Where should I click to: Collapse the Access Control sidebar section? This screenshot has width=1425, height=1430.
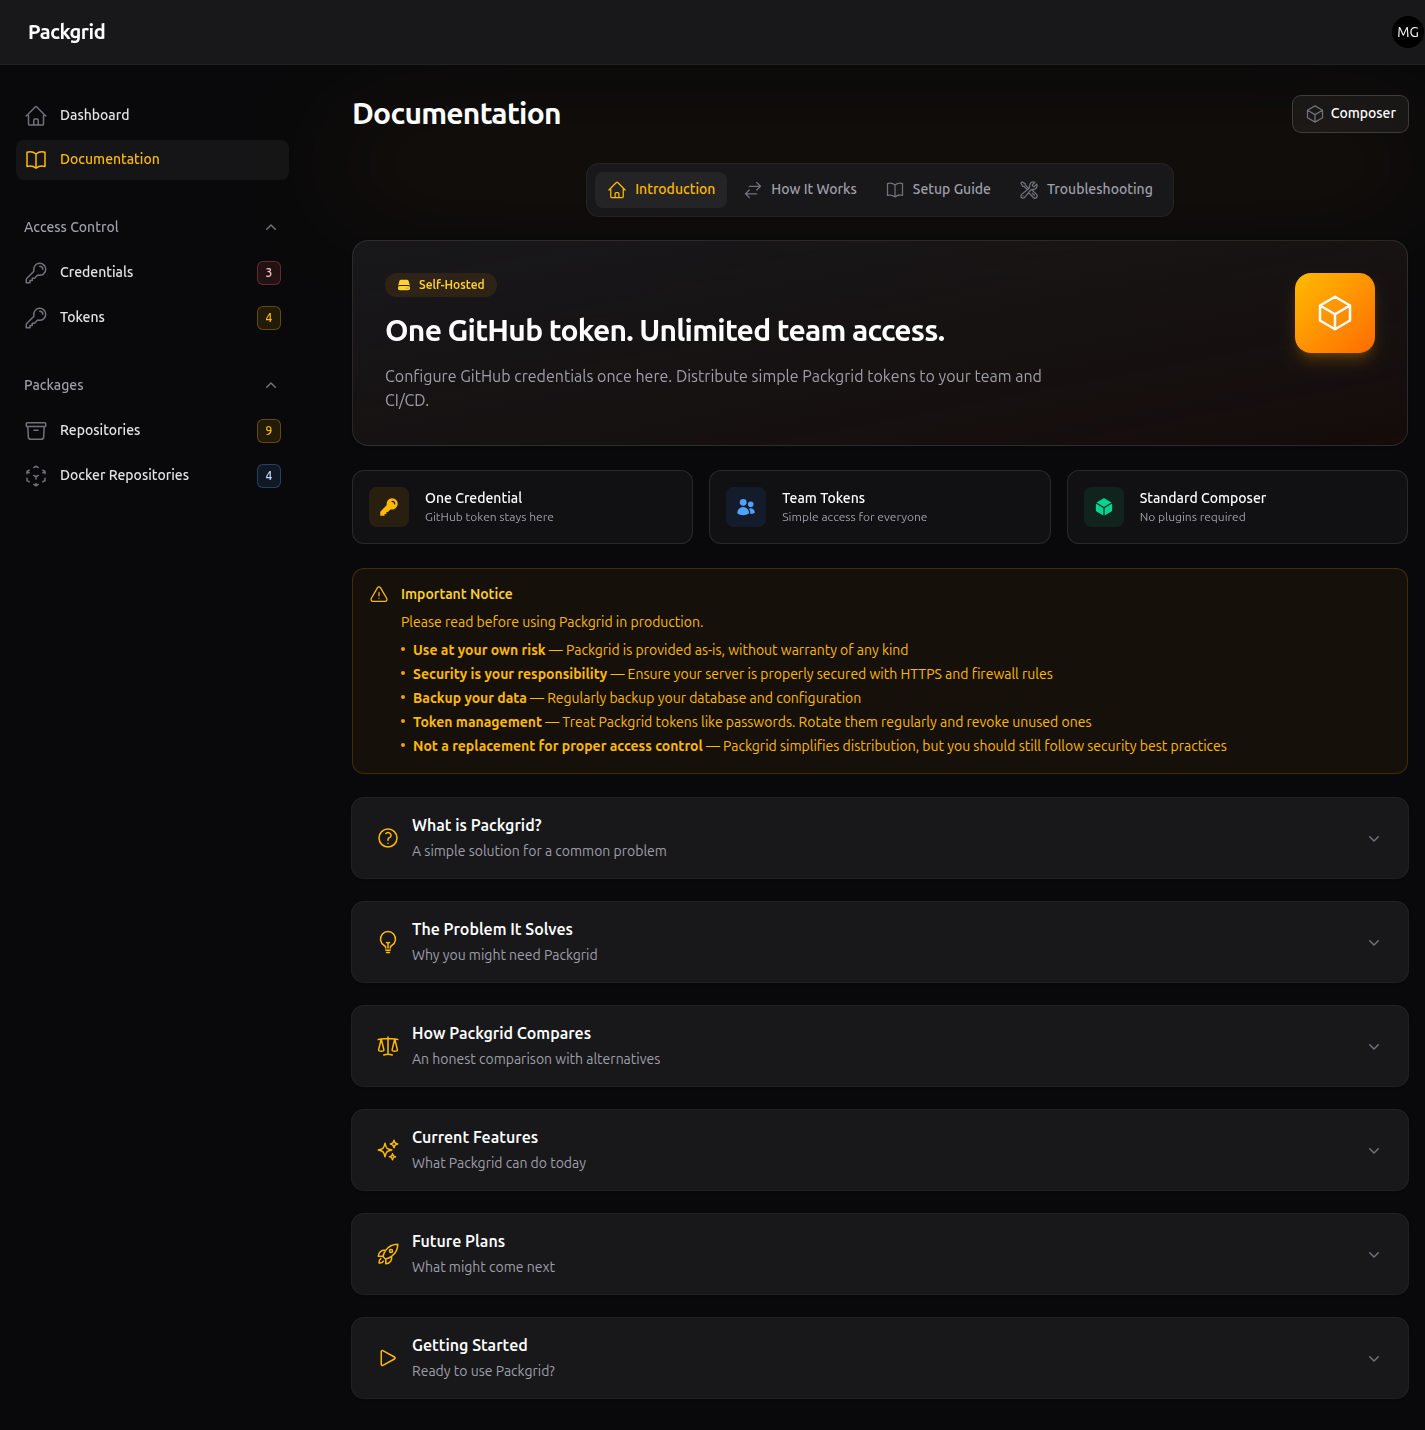[x=271, y=227]
